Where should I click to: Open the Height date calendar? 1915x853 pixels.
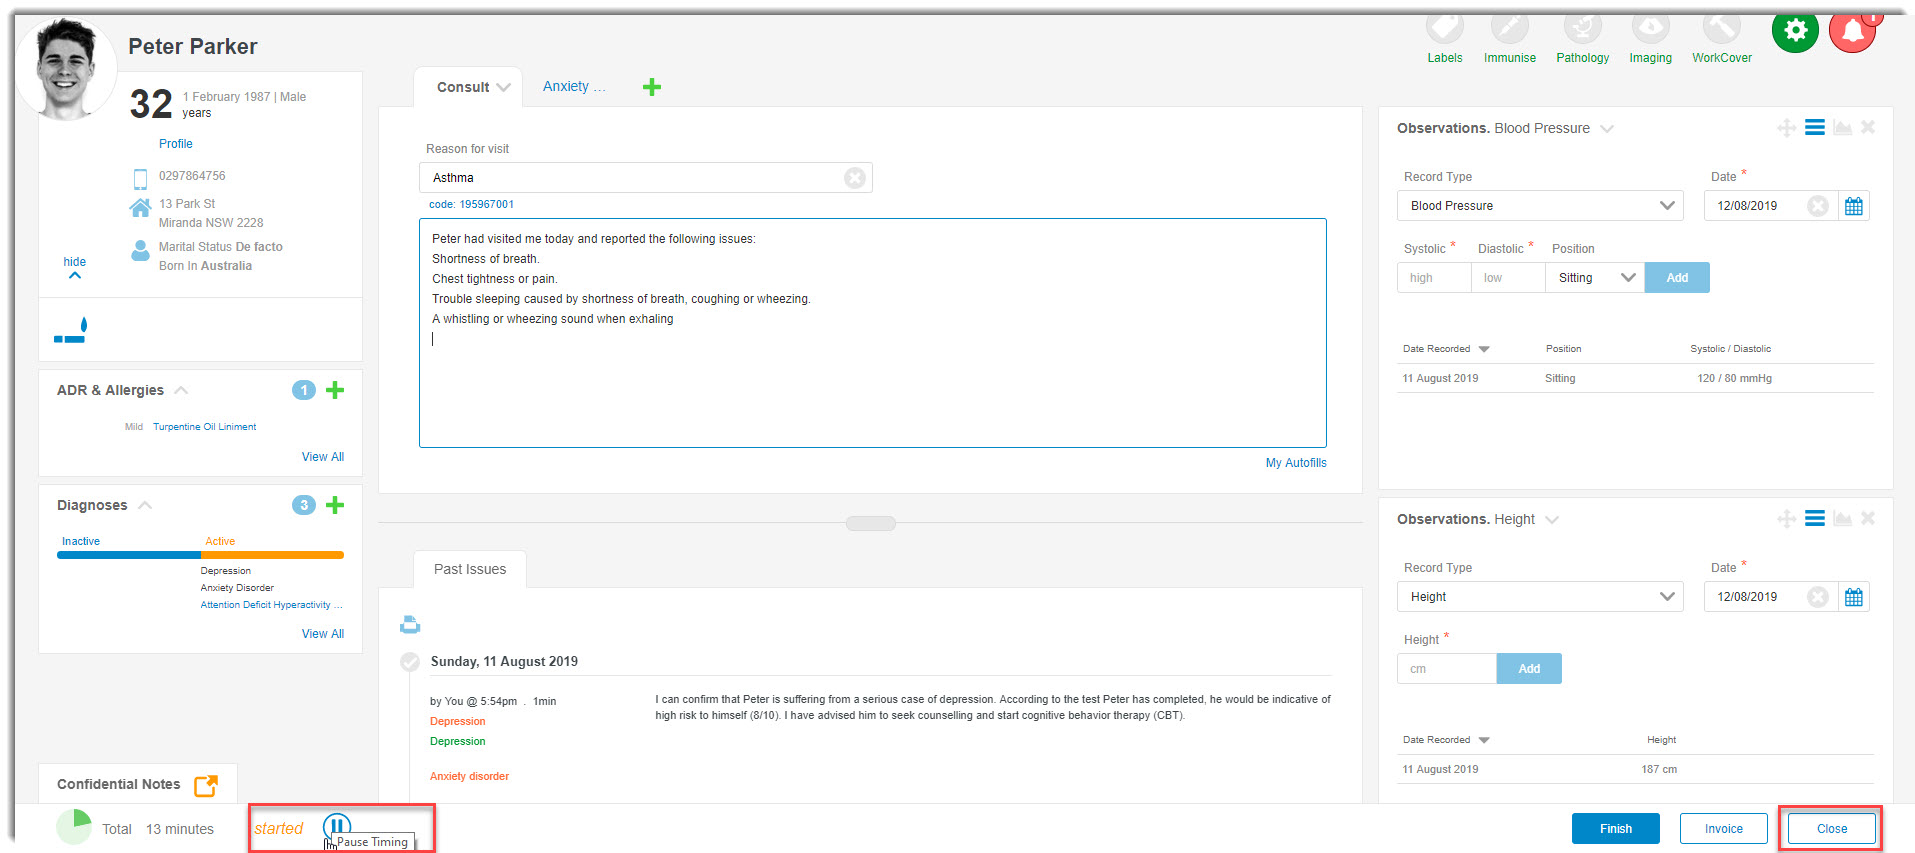point(1854,597)
